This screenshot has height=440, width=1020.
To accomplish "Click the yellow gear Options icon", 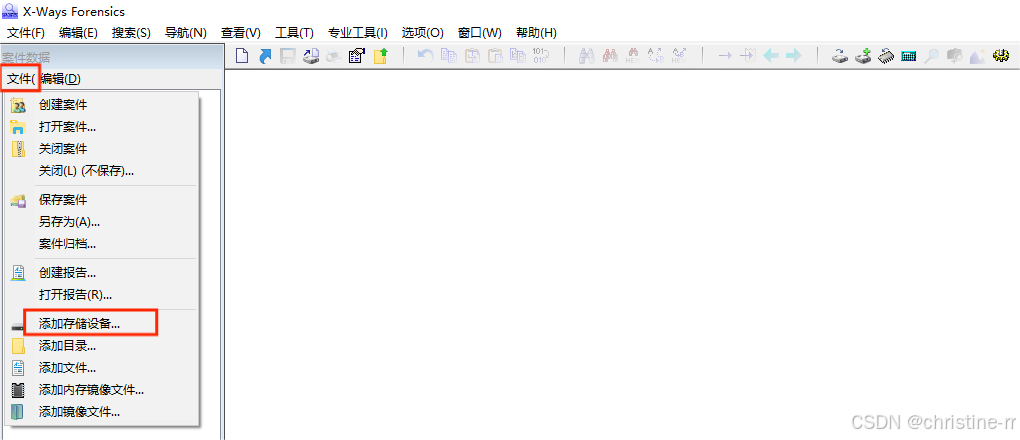I will click(1000, 56).
